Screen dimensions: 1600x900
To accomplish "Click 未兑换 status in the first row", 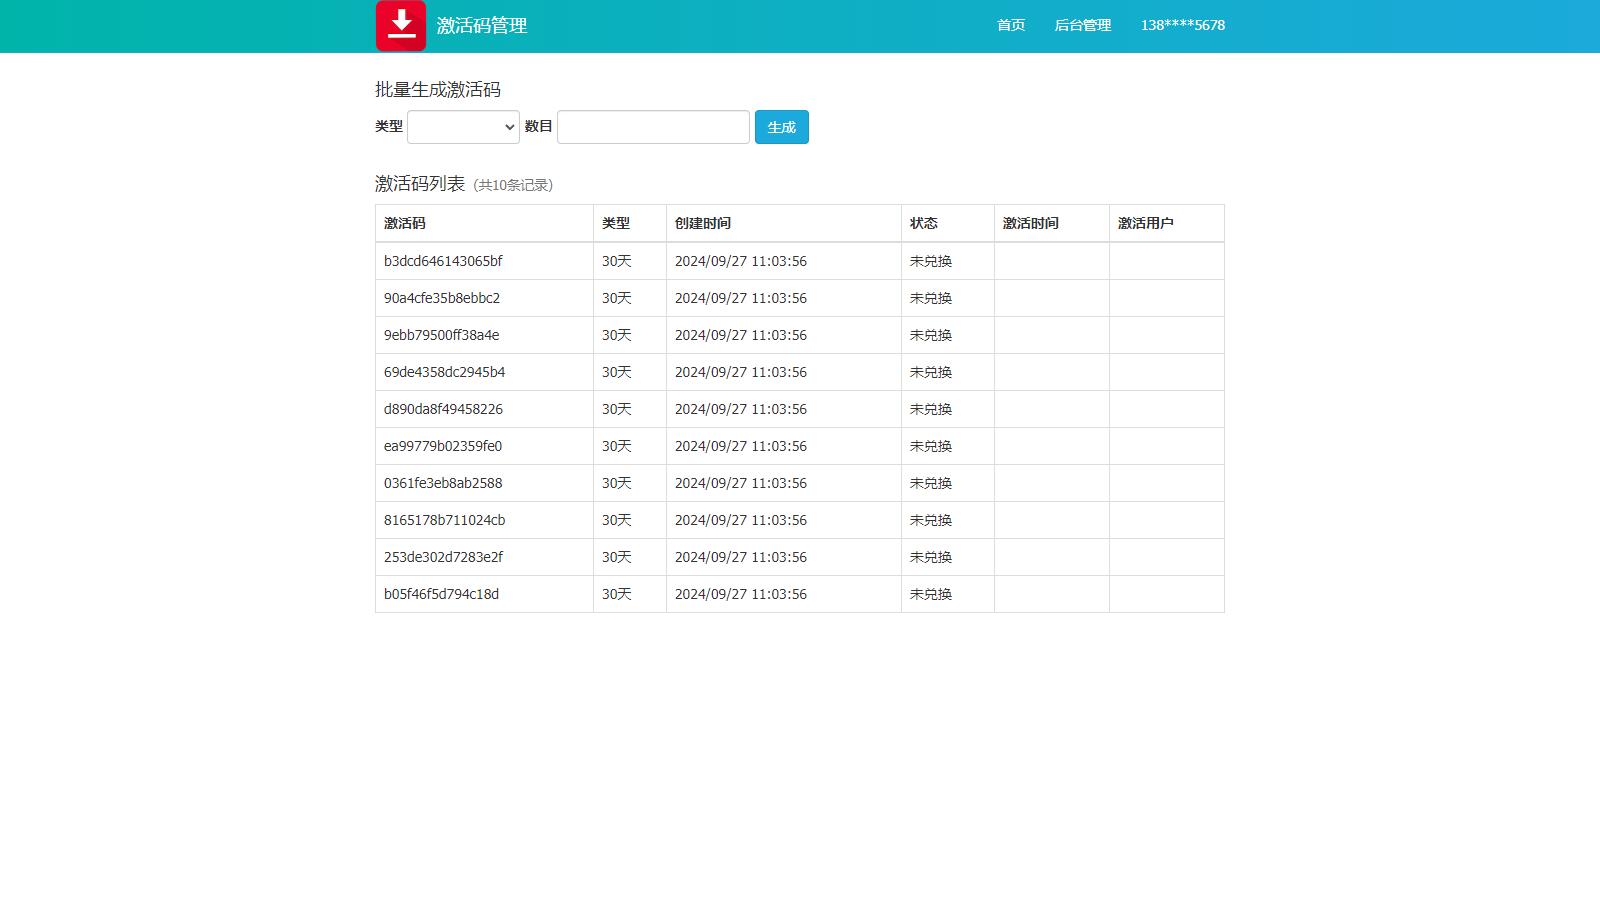I will [930, 261].
